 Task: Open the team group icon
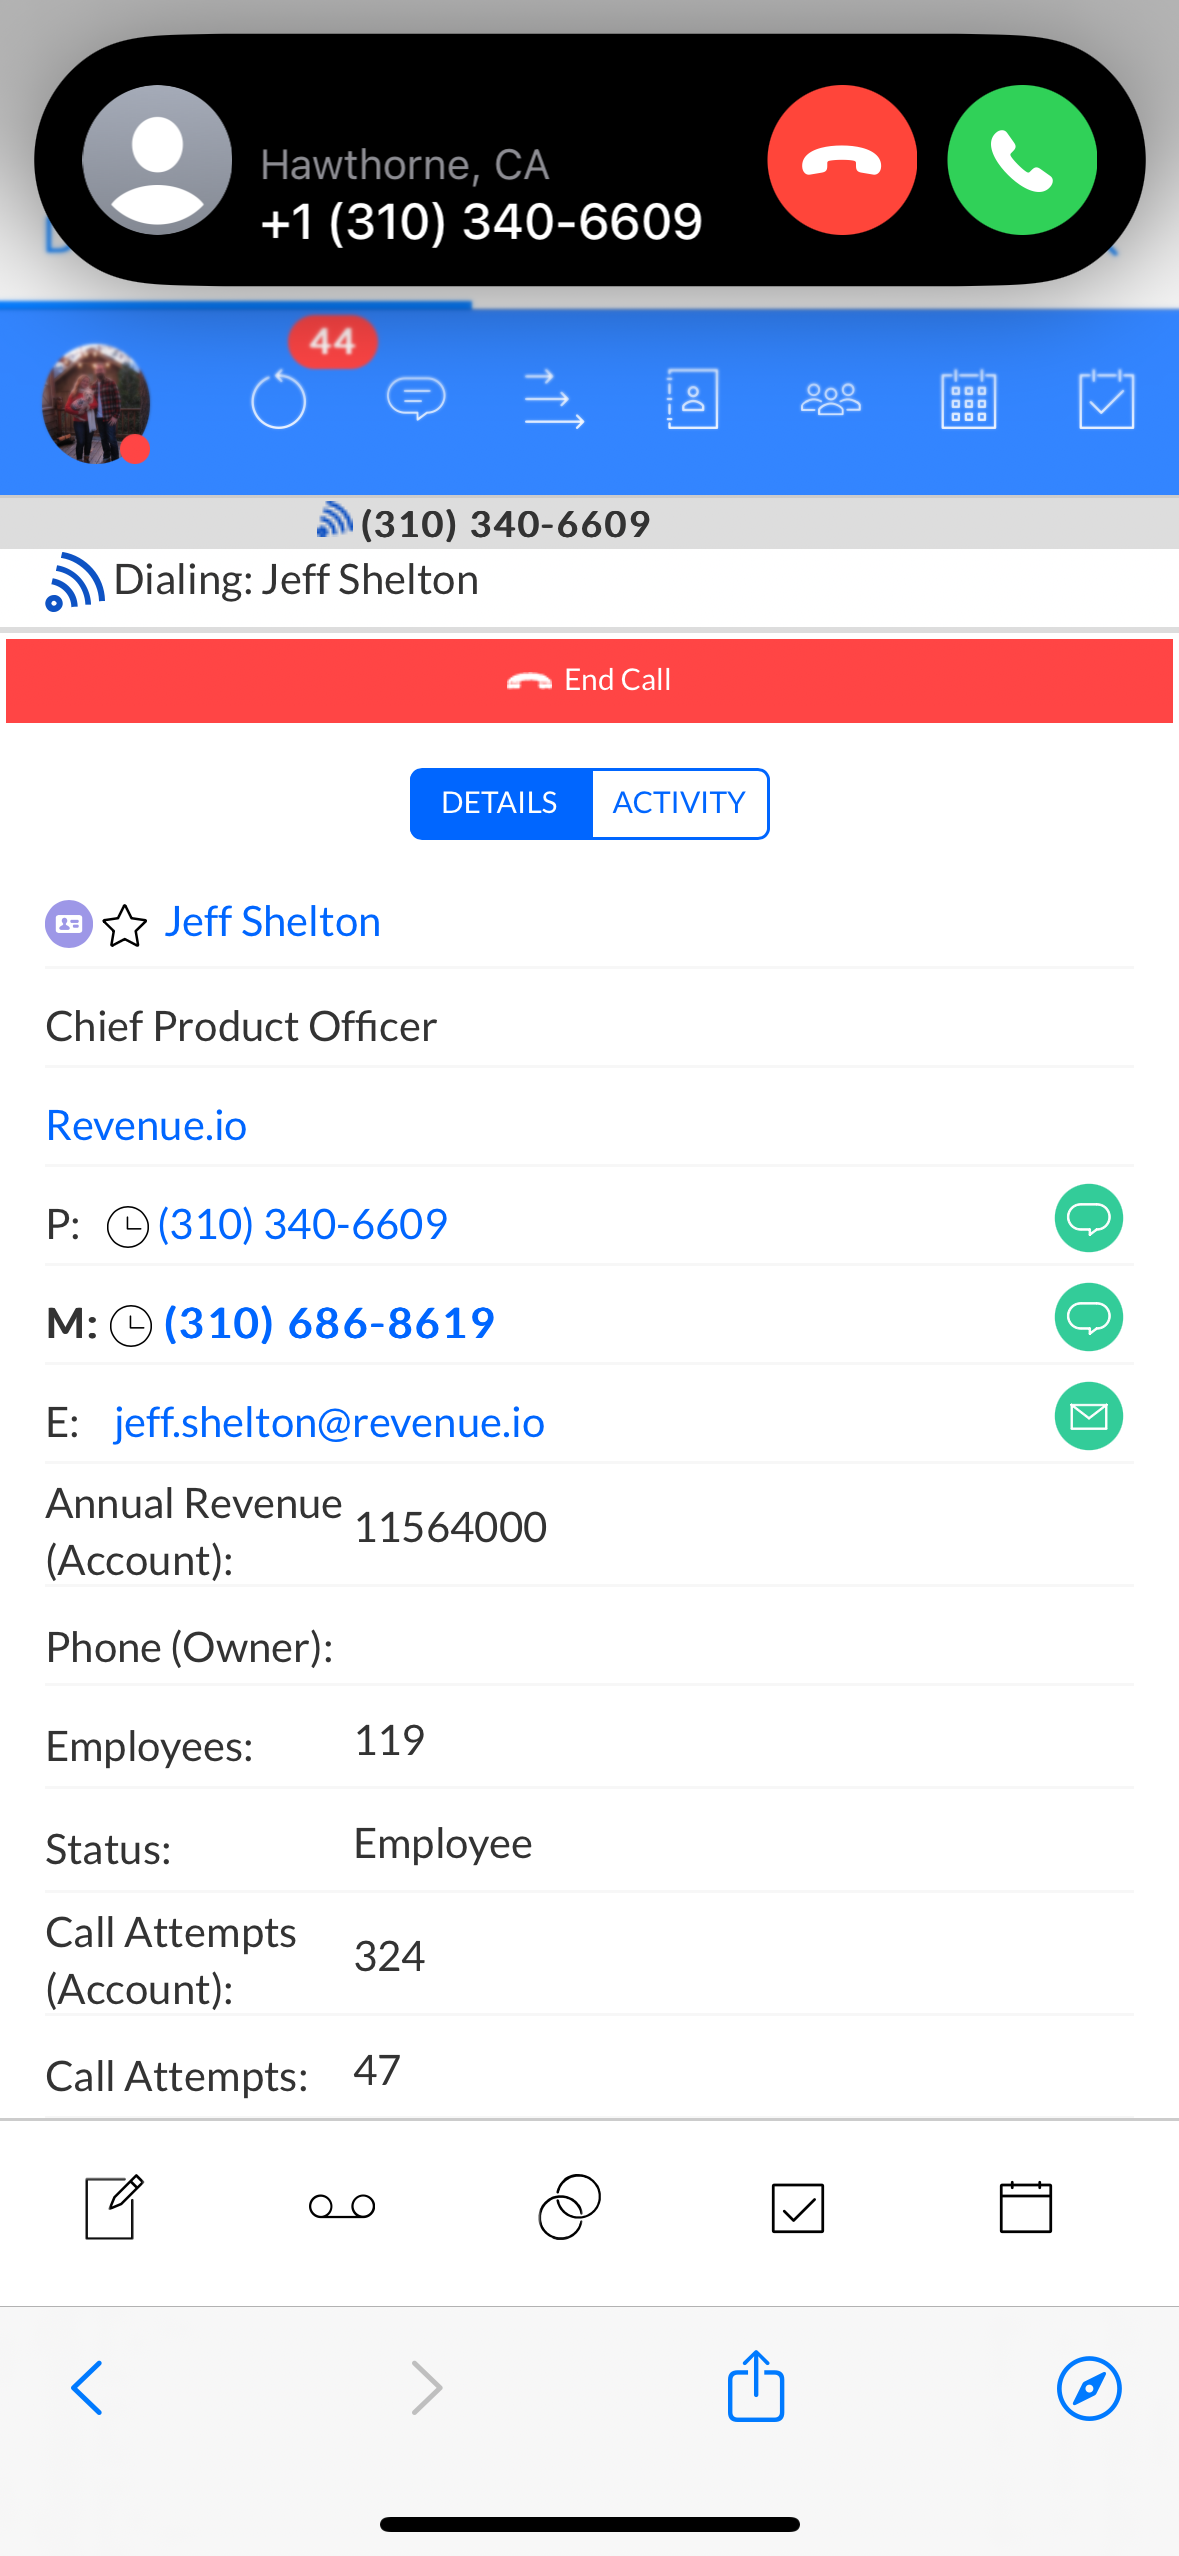[x=830, y=399]
